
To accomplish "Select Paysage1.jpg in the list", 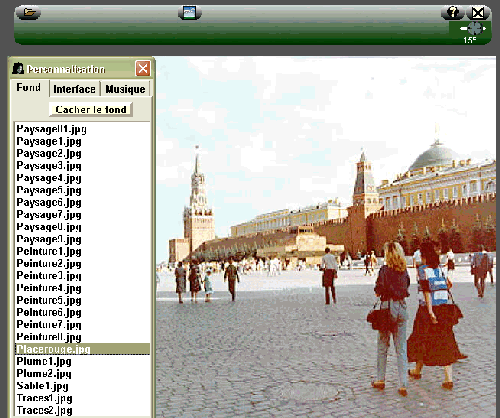I will tap(82, 142).
